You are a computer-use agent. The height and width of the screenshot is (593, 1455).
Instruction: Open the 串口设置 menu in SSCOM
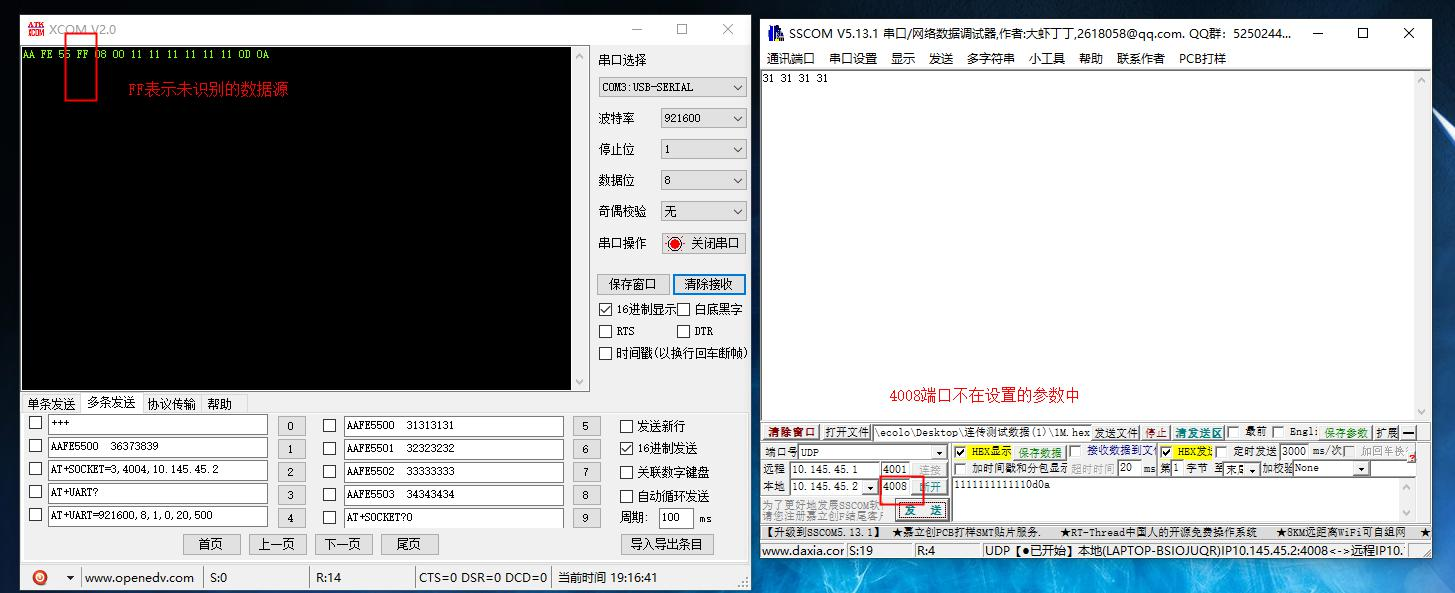coord(852,59)
